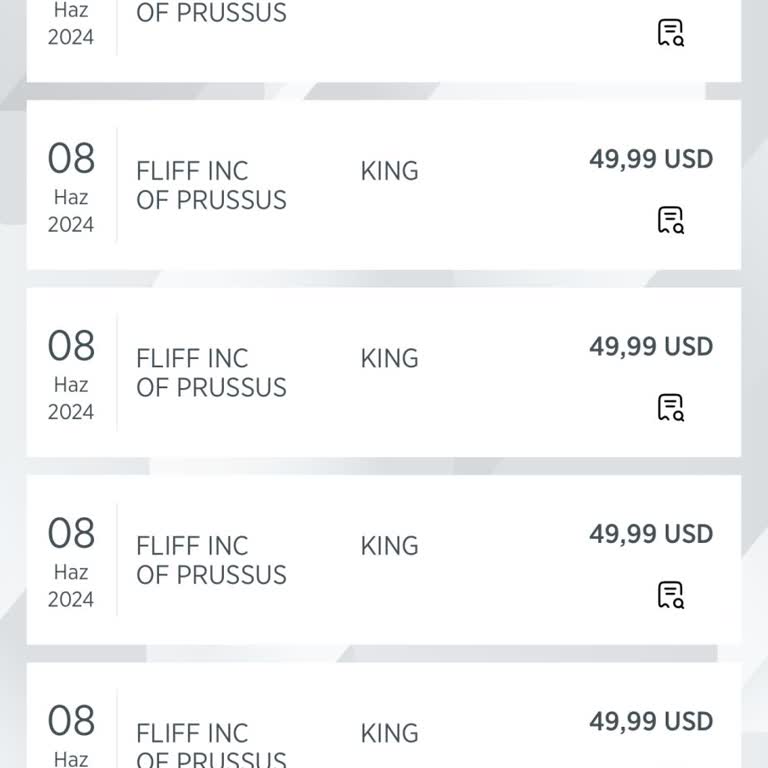Click 49,99 USD amount in bottom cut-off transaction
768x768 pixels.
click(x=651, y=722)
